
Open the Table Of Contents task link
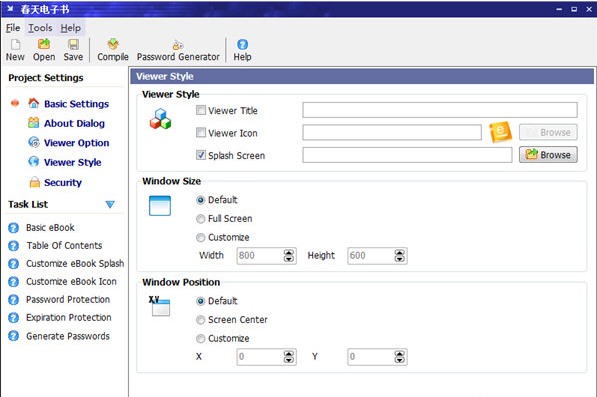click(x=64, y=246)
